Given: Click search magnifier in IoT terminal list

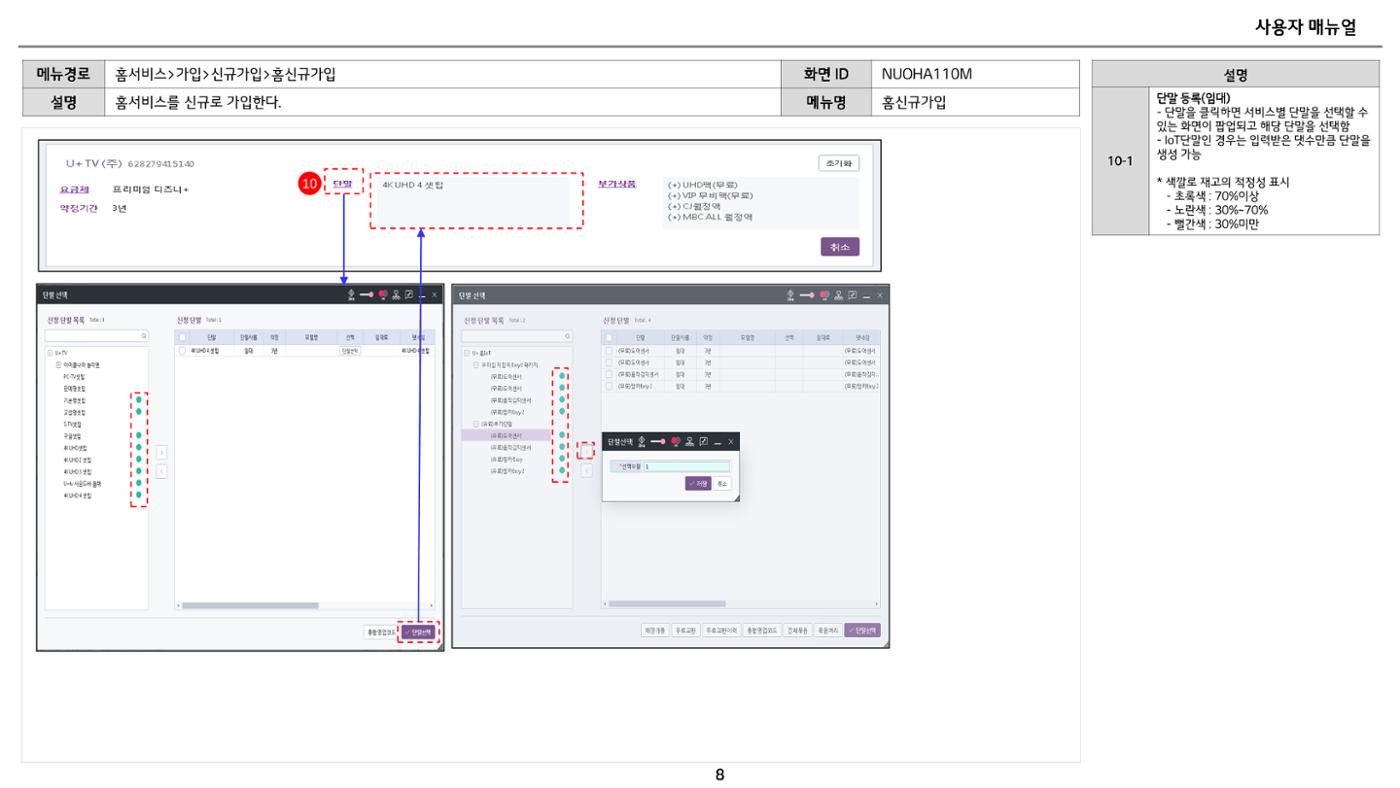Looking at the screenshot, I should (567, 336).
